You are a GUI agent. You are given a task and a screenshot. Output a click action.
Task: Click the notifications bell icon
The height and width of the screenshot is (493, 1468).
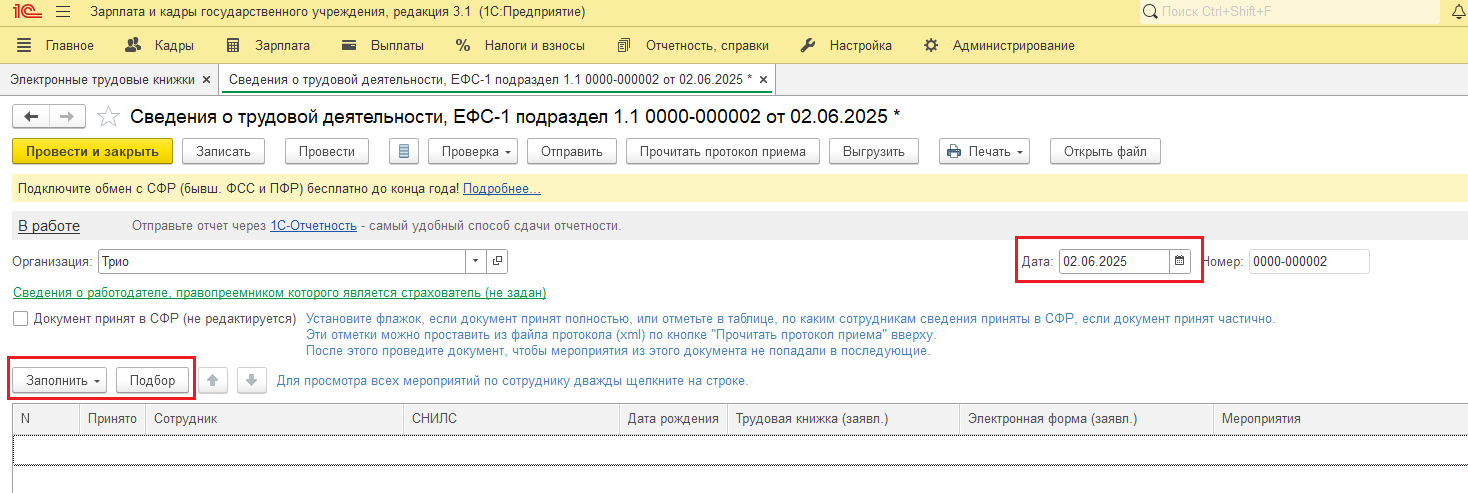pos(1458,12)
